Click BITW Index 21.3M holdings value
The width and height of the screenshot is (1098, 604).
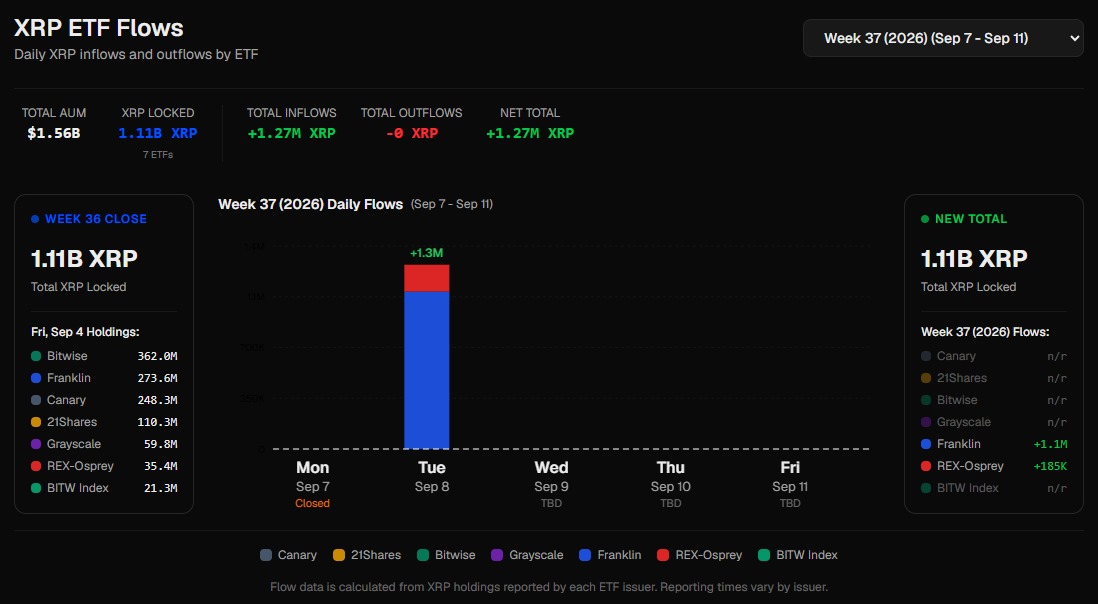pos(160,489)
